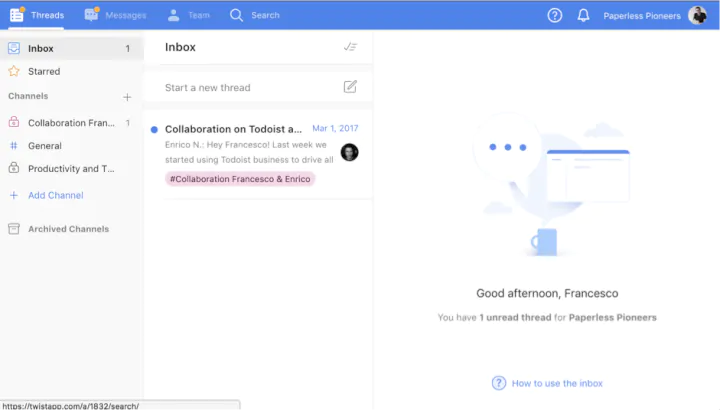The image size is (720, 410).
Task: Click the Threads list icon
Action: pyautogui.click(x=17, y=15)
